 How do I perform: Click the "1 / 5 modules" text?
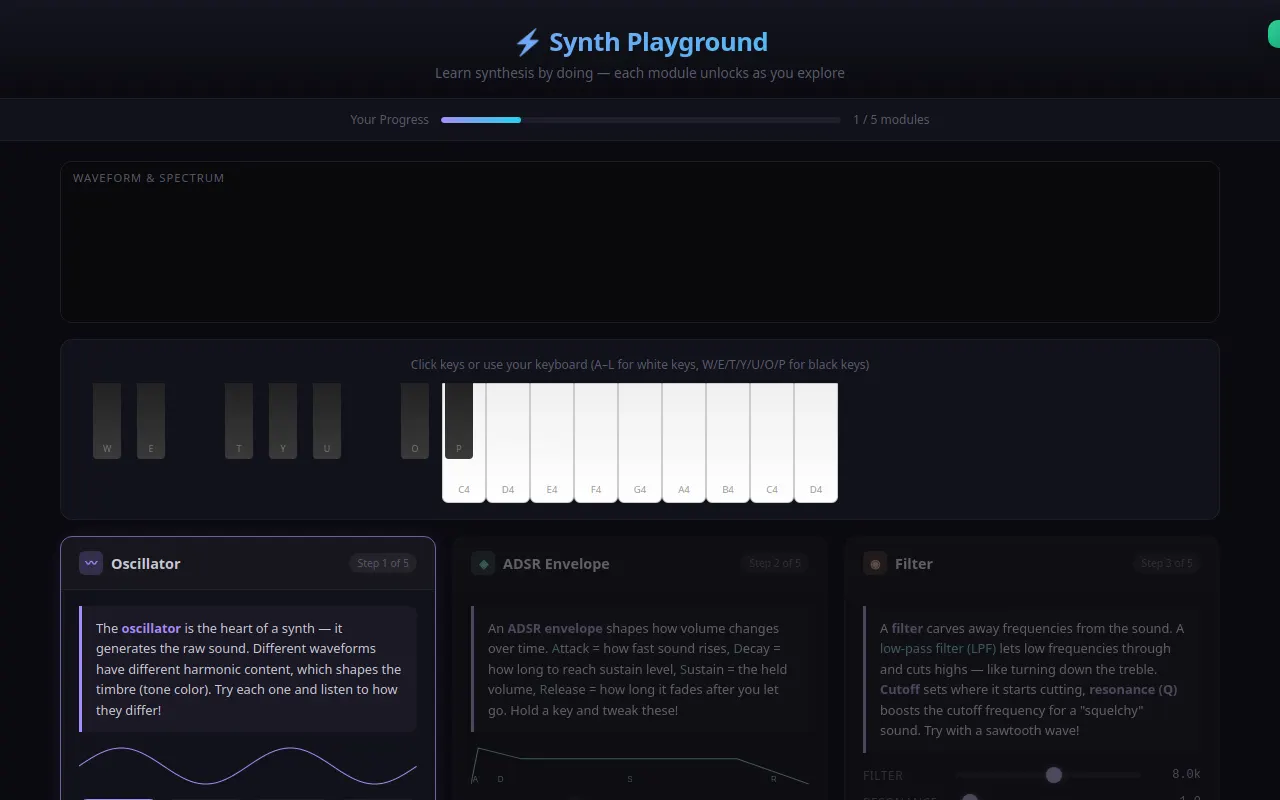(x=891, y=120)
